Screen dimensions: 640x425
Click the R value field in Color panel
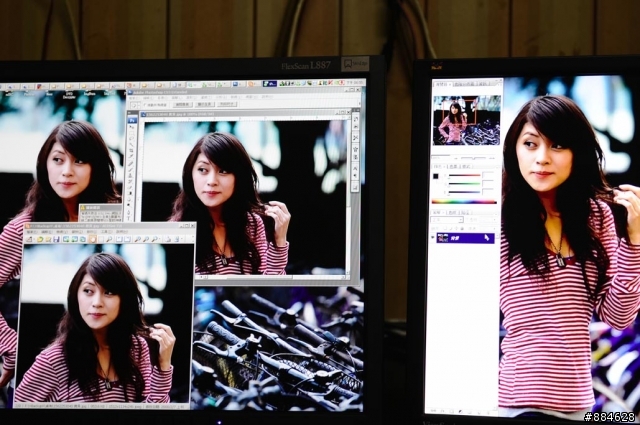click(x=488, y=175)
